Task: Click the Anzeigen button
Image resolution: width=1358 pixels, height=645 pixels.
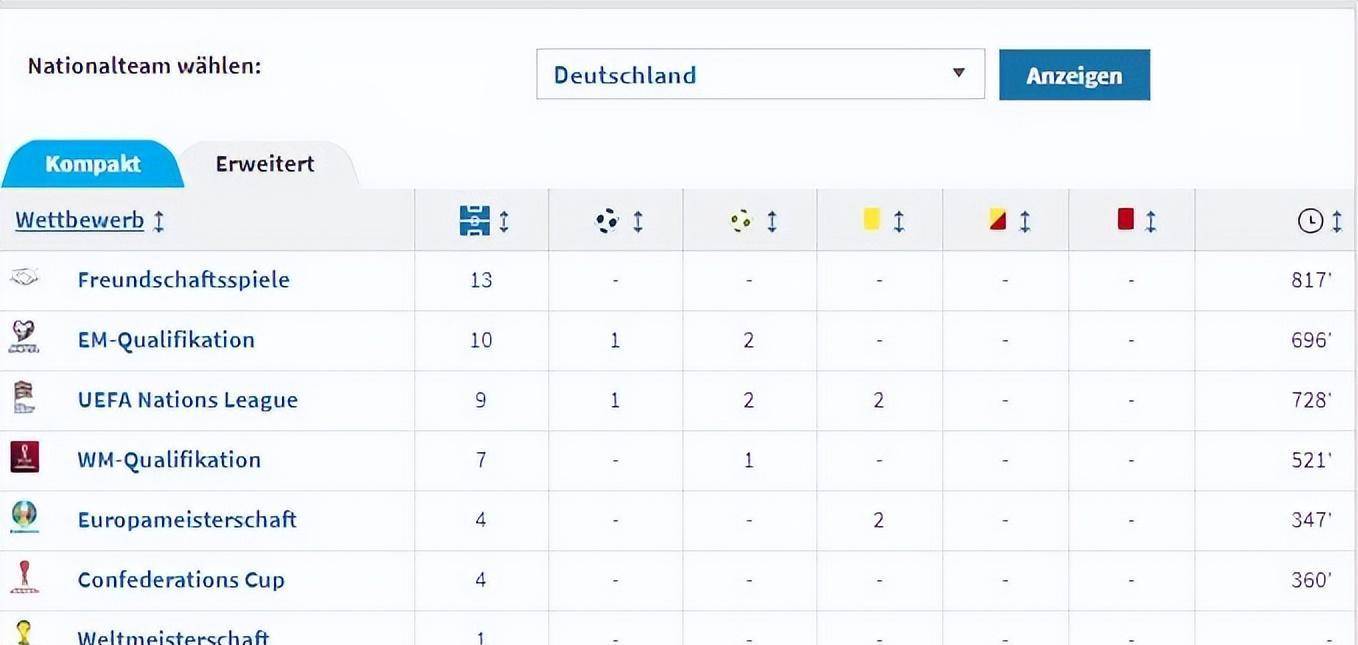Action: coord(1074,75)
